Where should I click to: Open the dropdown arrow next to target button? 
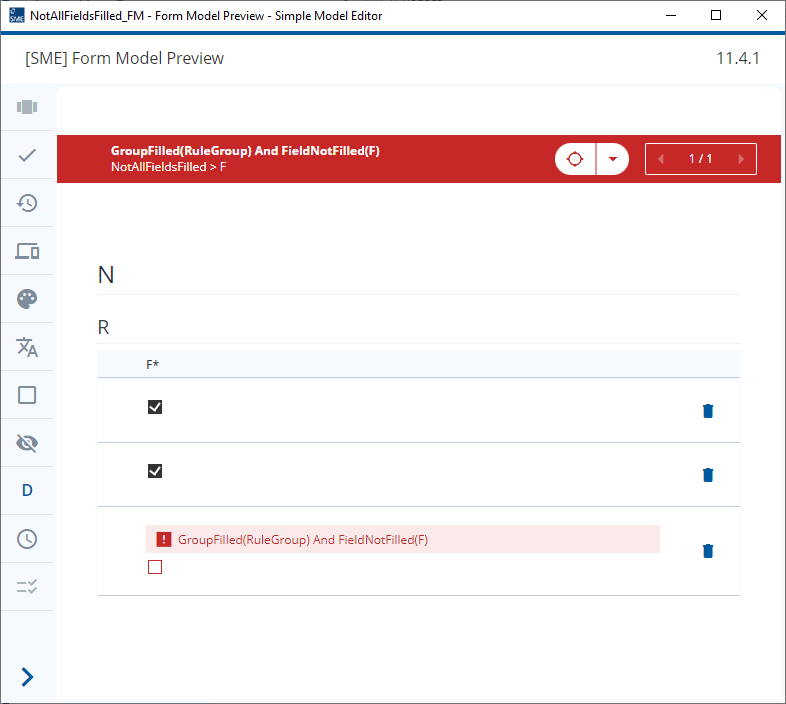(613, 159)
